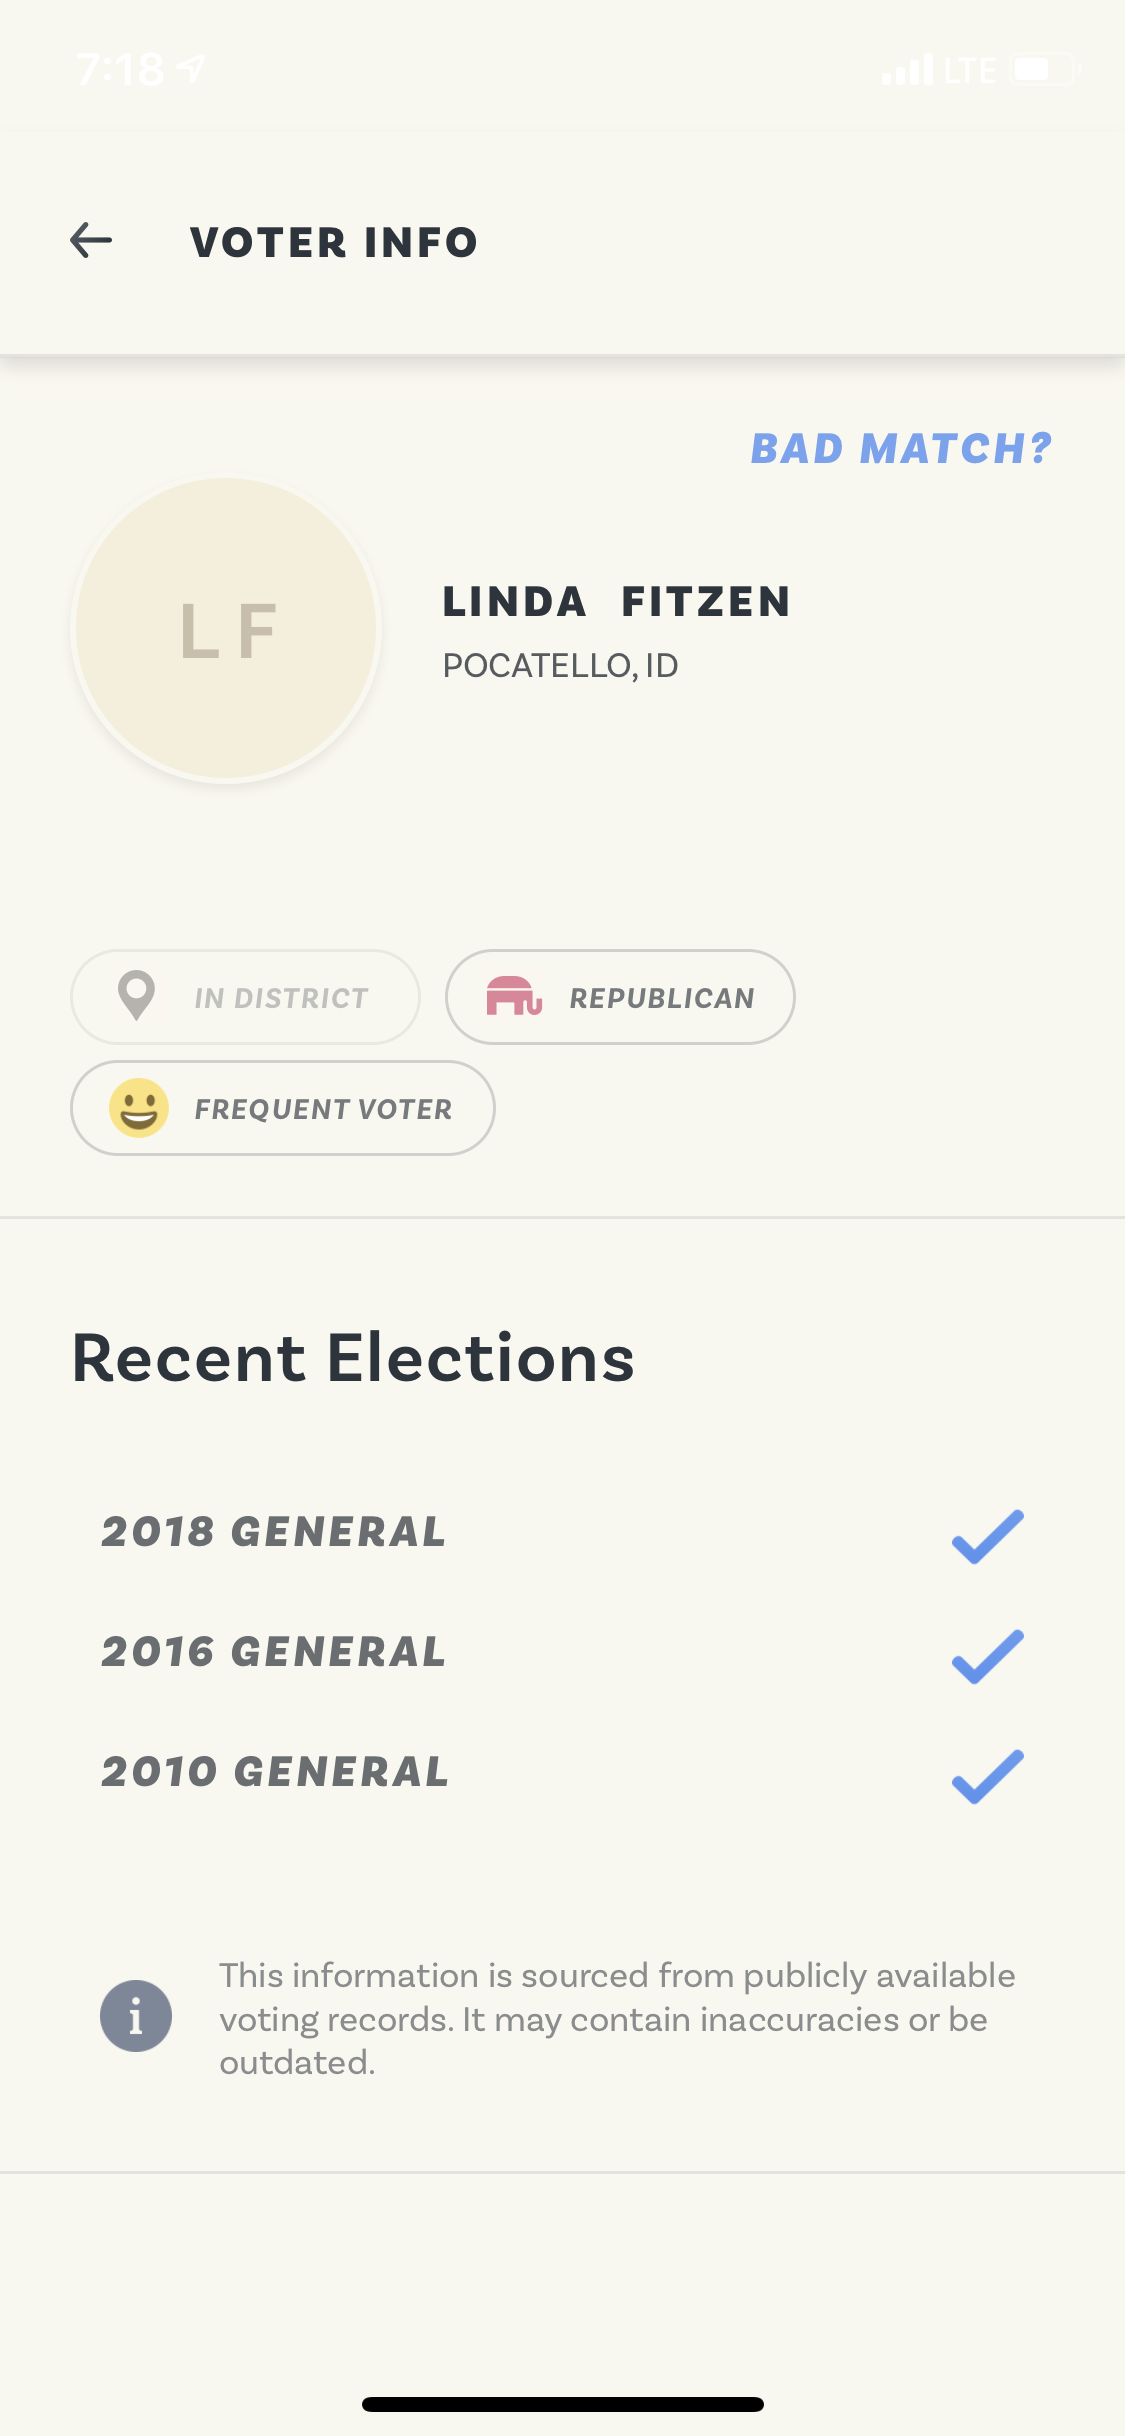The image size is (1125, 2436).
Task: Open the Bad Match? link
Action: coord(901,449)
